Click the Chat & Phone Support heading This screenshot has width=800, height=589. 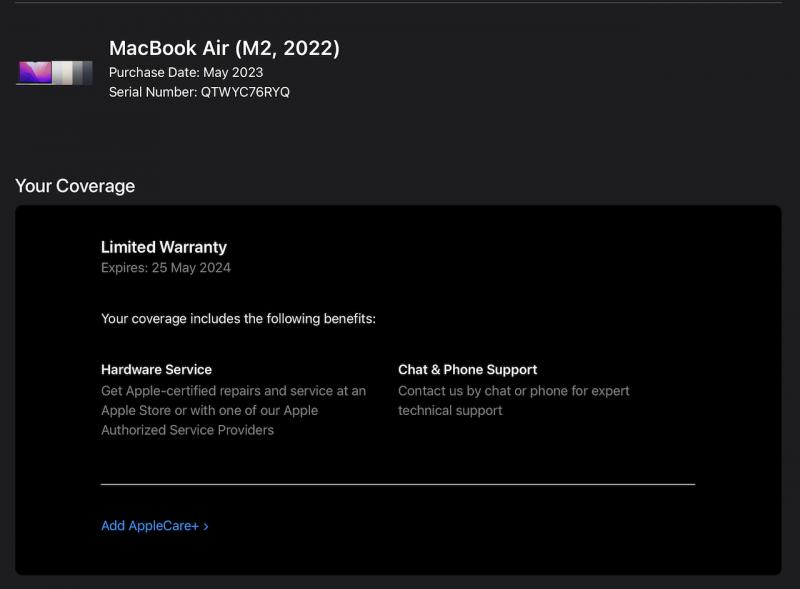click(x=467, y=370)
